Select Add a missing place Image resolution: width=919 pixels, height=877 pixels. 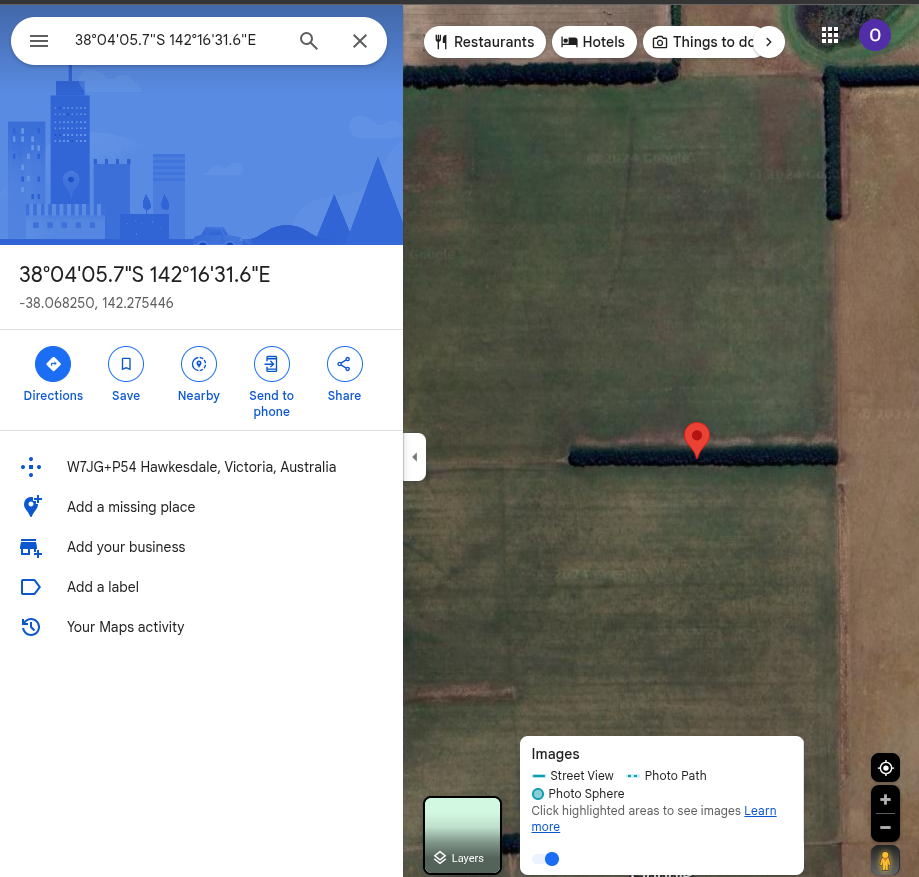(201, 507)
